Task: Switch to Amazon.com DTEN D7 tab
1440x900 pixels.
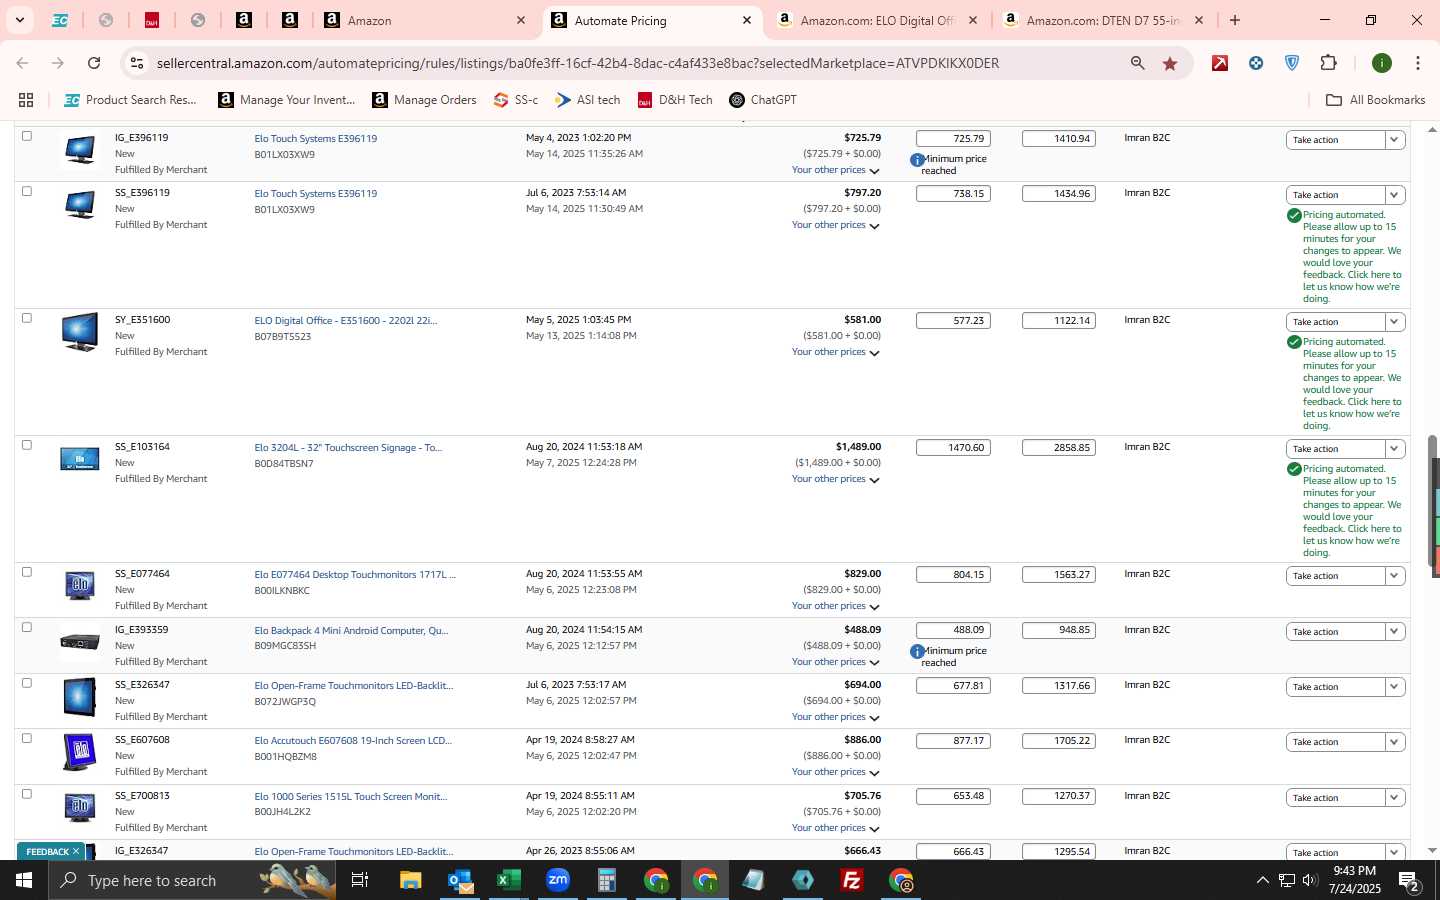Action: (1105, 20)
